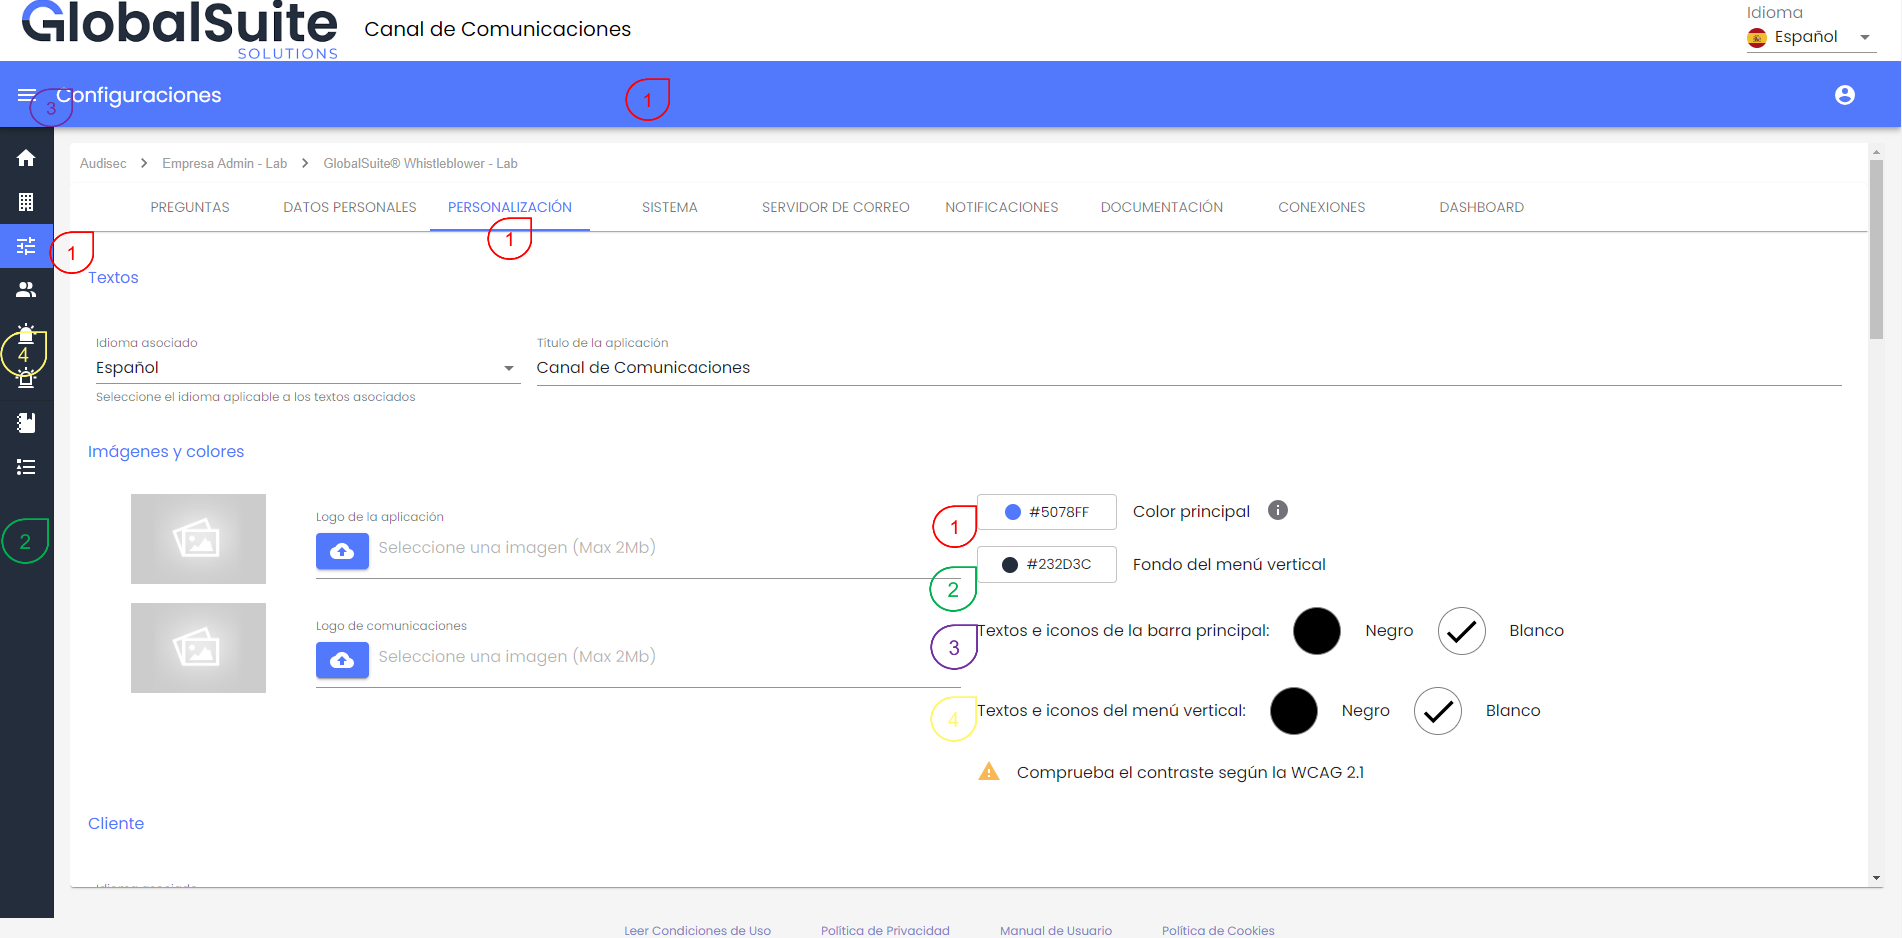Click the home icon in sidebar
The width and height of the screenshot is (1902, 938).
pos(26,158)
